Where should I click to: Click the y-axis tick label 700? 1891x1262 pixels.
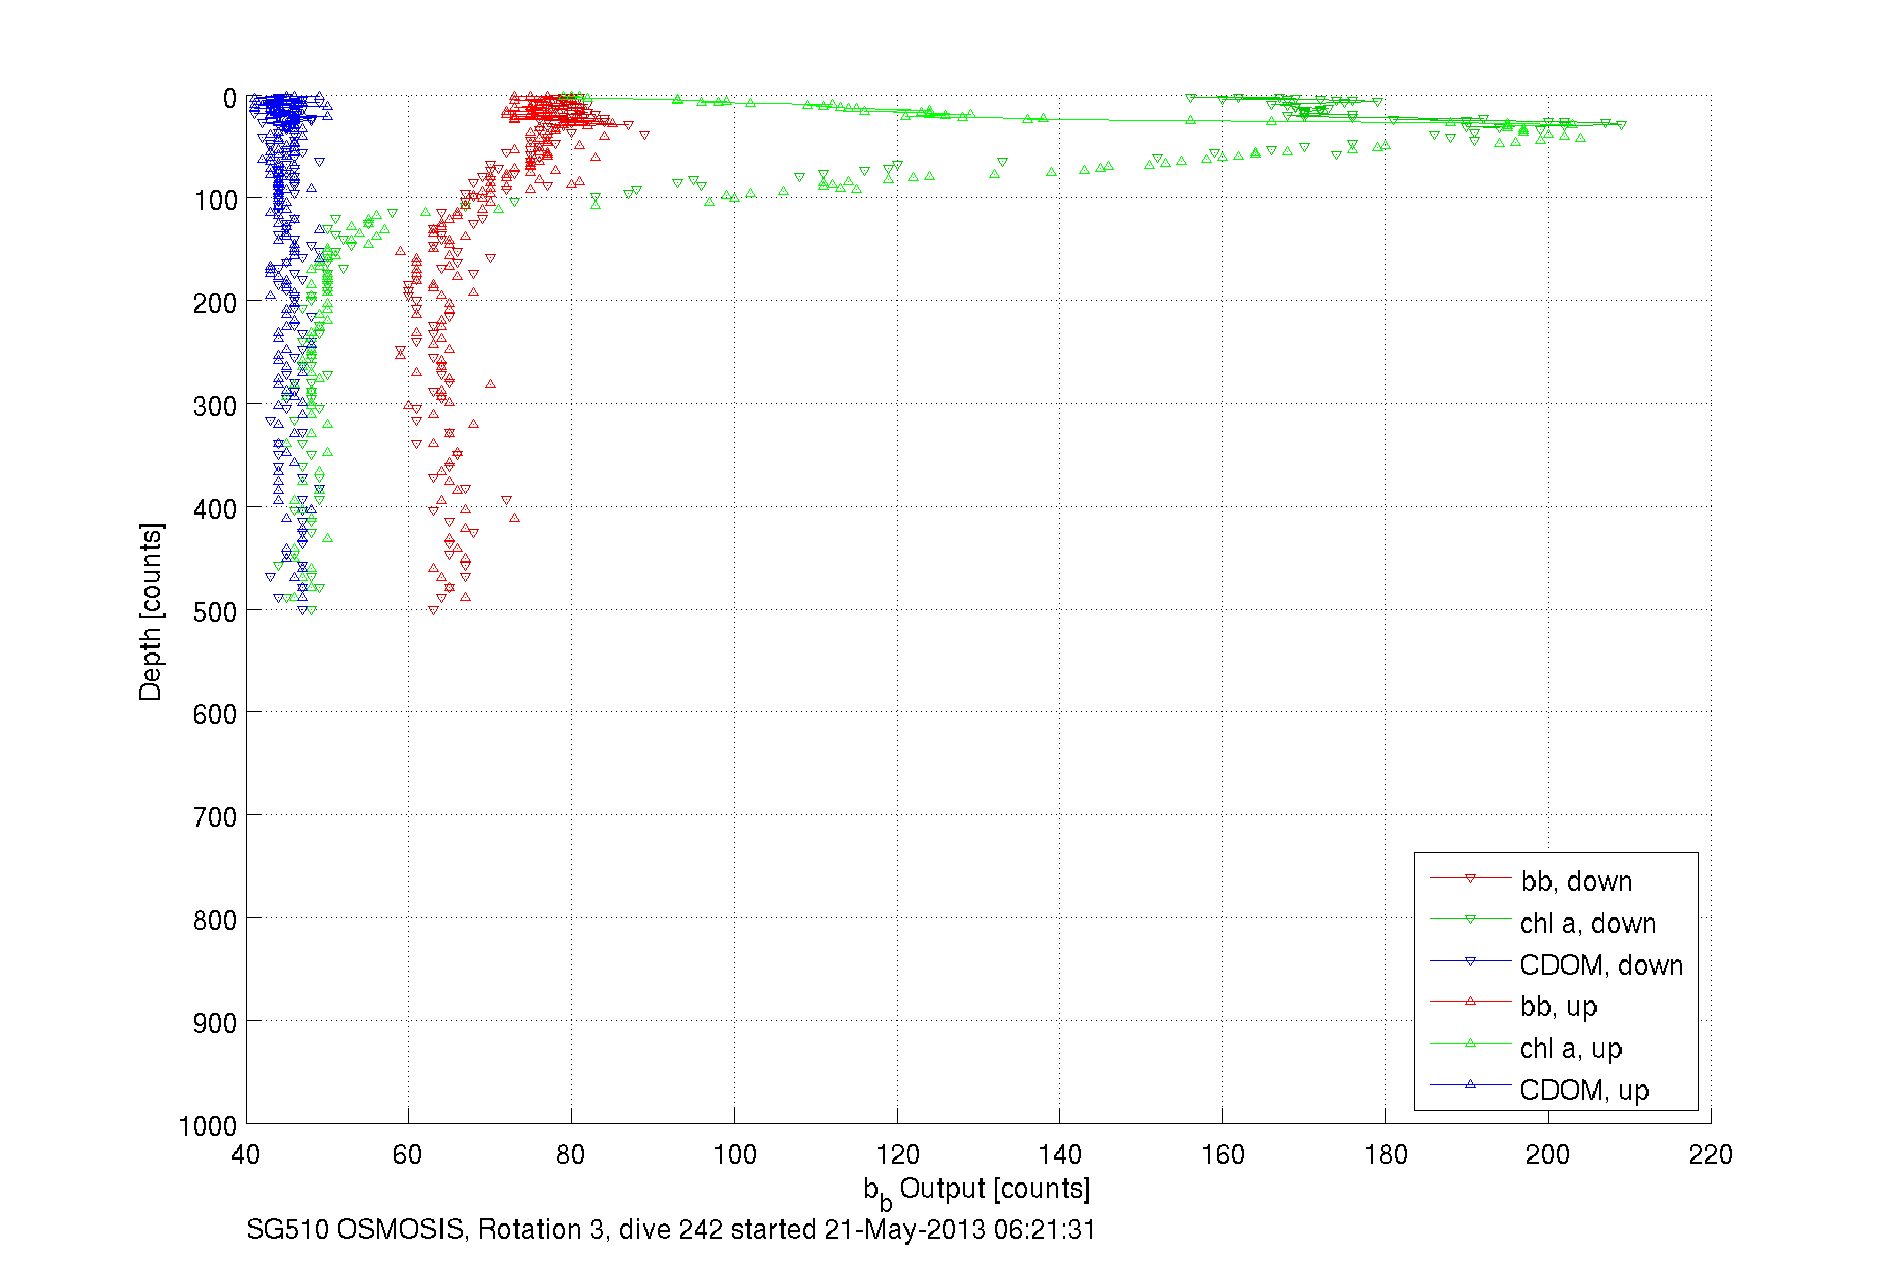tap(215, 817)
